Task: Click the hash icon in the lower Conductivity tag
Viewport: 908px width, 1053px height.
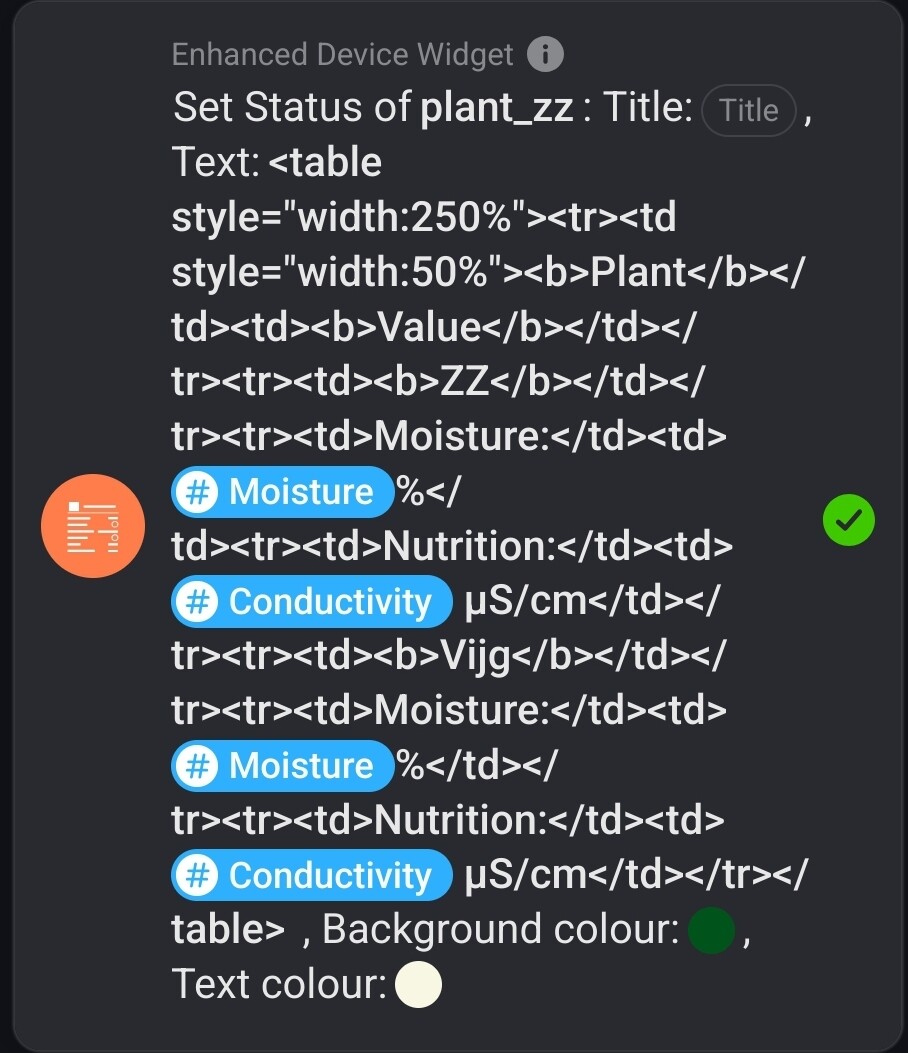Action: [199, 876]
